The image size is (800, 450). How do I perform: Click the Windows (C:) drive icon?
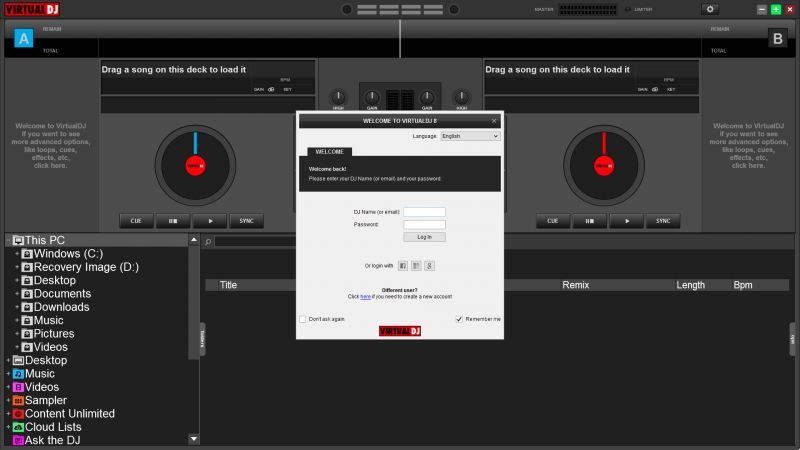click(x=27, y=254)
